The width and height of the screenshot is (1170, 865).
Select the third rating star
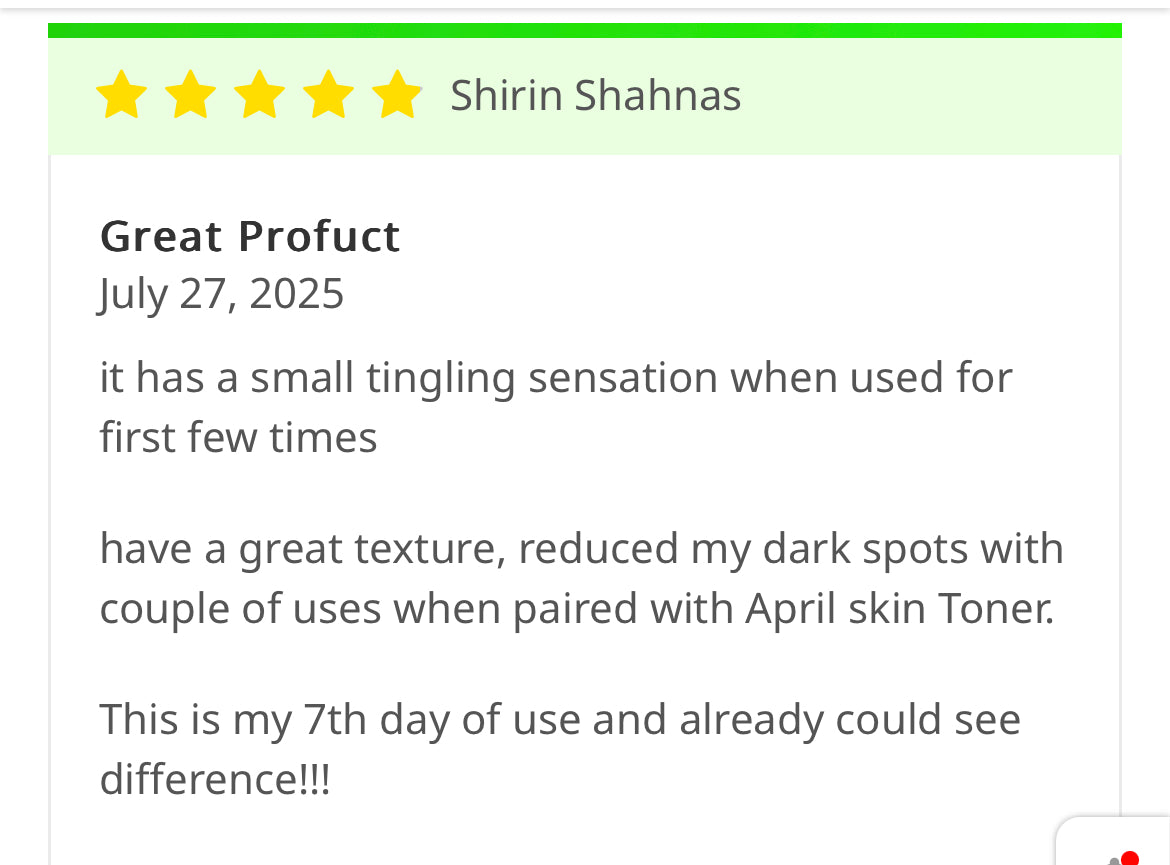click(x=259, y=96)
